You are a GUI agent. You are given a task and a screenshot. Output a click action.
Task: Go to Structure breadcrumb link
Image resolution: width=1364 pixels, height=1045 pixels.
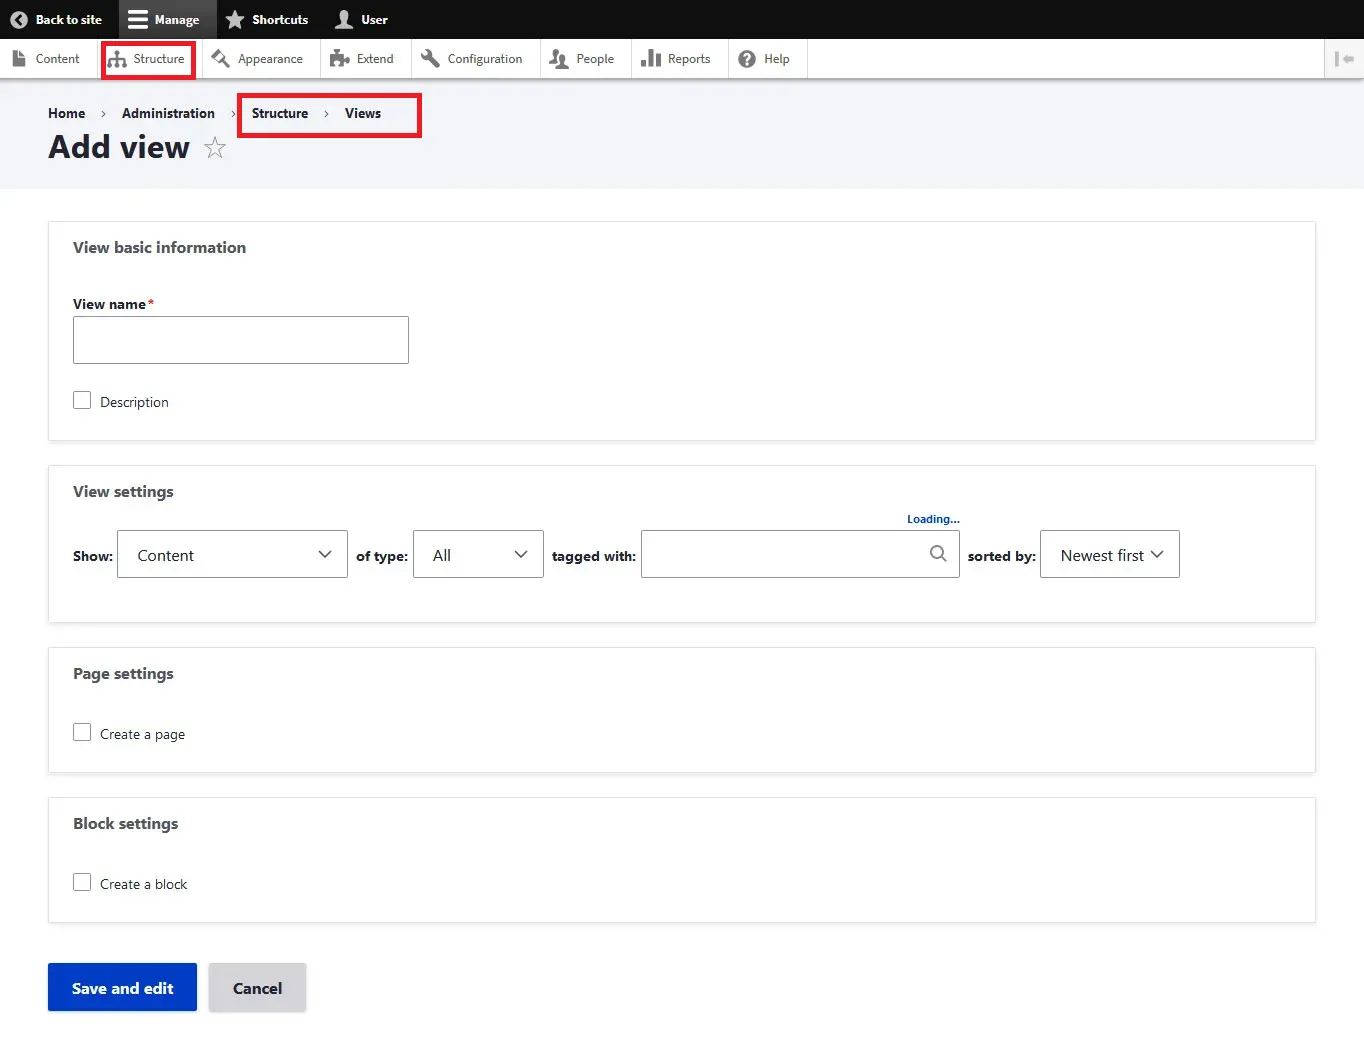click(x=280, y=113)
